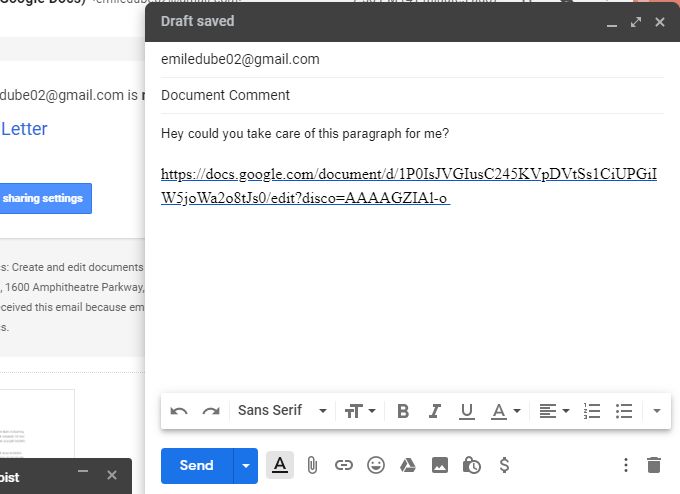Open the document thumbnail in background email
The image size is (680, 494).
[x=37, y=423]
